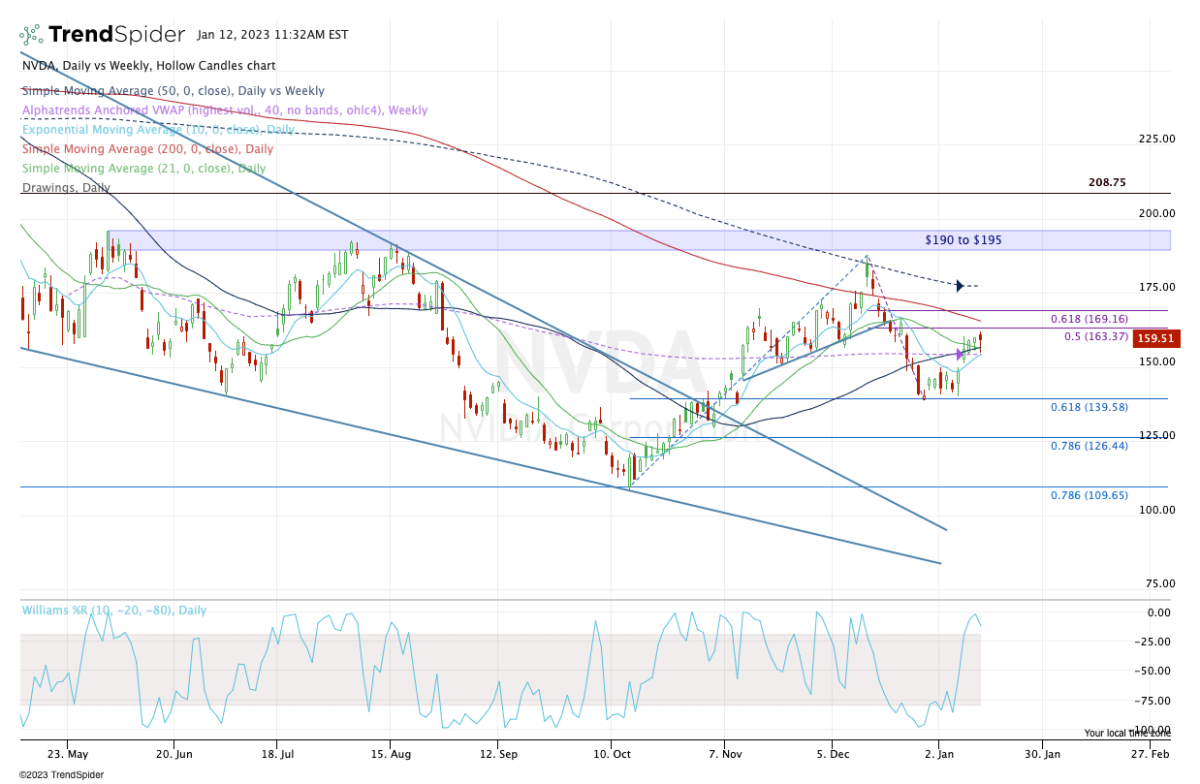1200x784 pixels.
Task: Click the 100.00 price axis label
Action: (x=1157, y=509)
